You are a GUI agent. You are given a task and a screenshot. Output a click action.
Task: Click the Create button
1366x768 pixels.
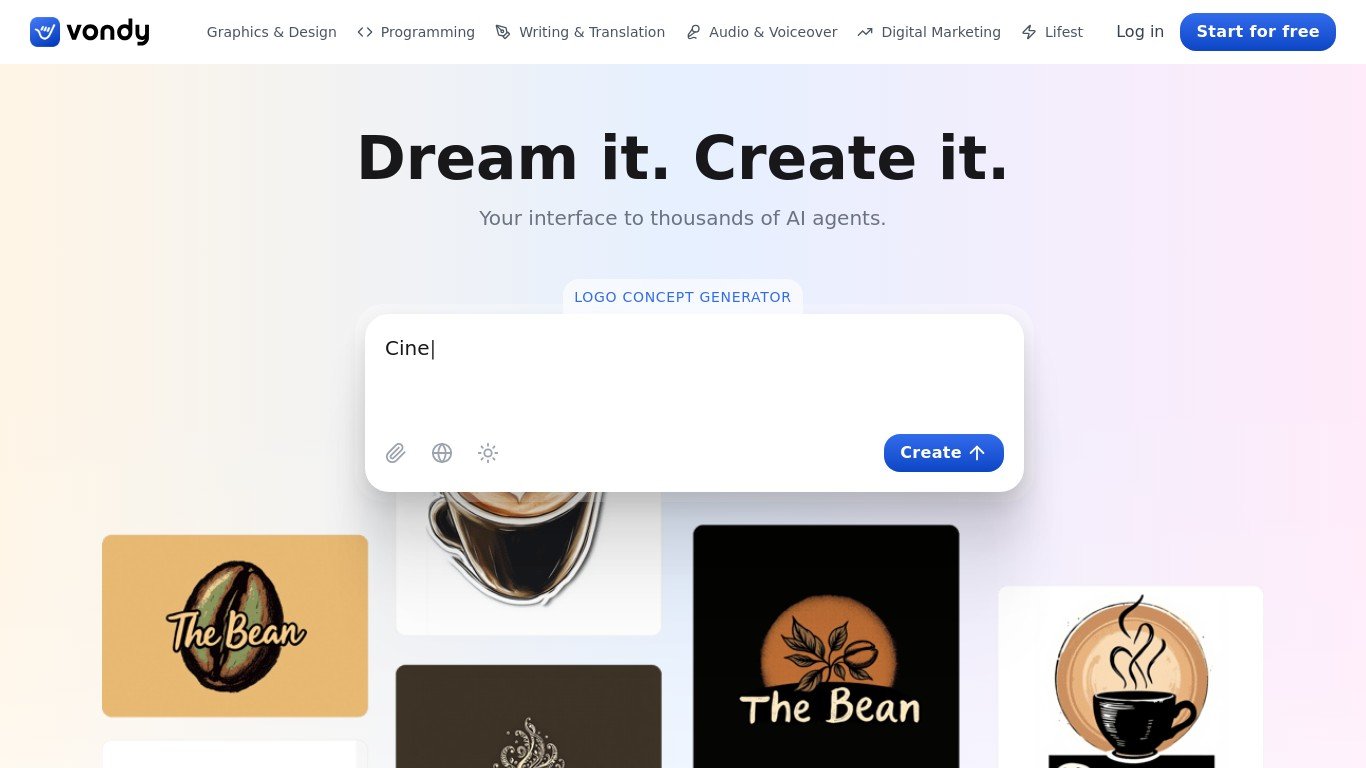click(x=944, y=453)
